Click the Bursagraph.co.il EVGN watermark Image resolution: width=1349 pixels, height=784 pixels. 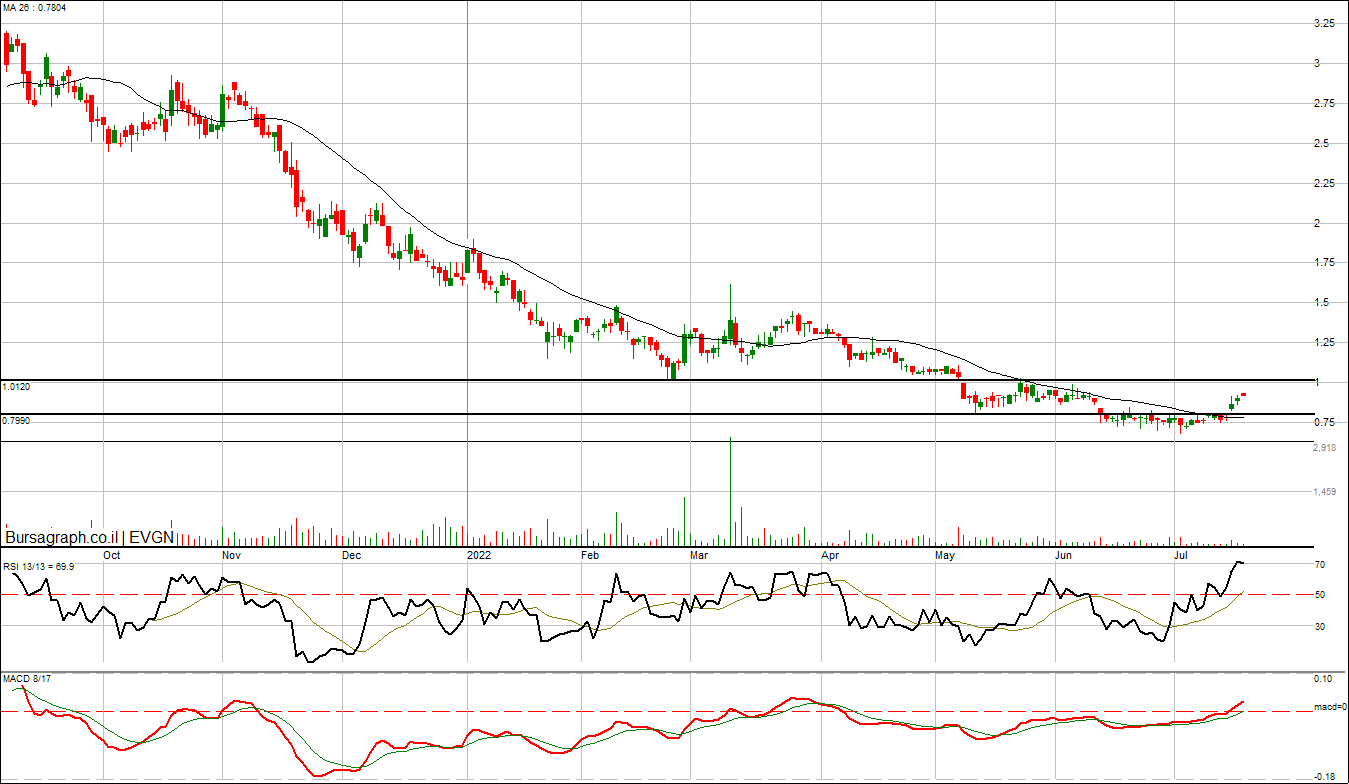[90, 537]
